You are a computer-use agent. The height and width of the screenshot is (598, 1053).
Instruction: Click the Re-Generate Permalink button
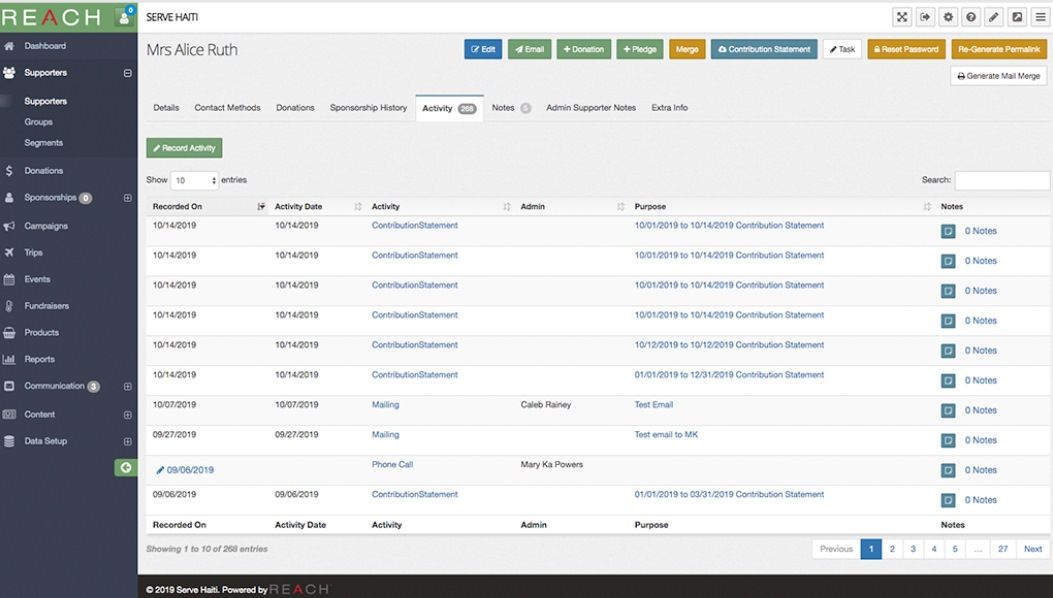(x=999, y=49)
